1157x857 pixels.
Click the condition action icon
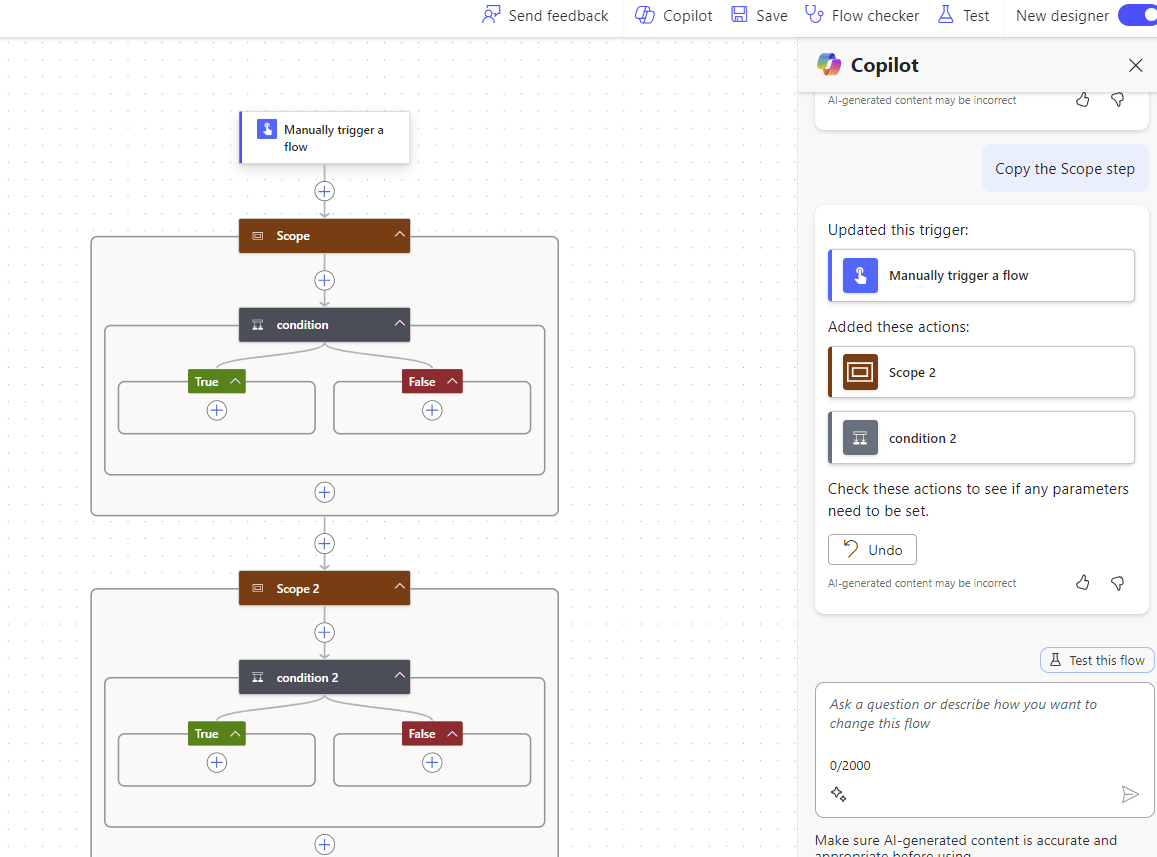[258, 325]
